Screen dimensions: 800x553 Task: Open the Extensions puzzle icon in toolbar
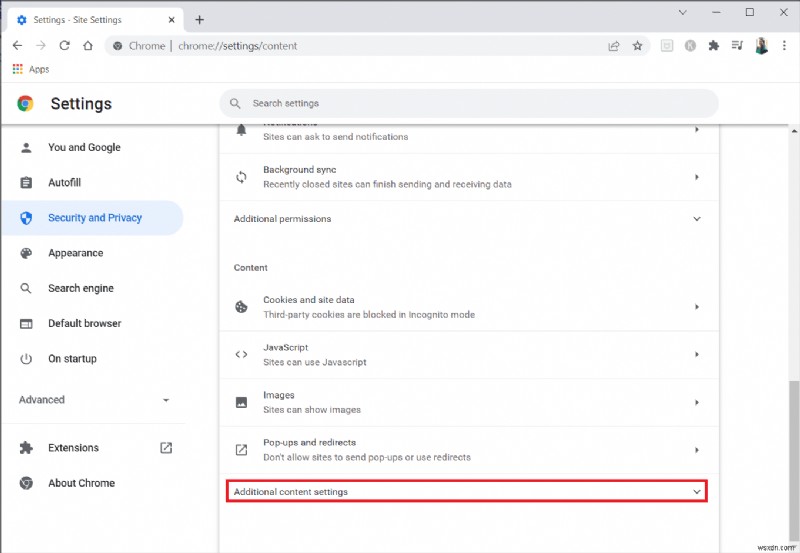[714, 45]
